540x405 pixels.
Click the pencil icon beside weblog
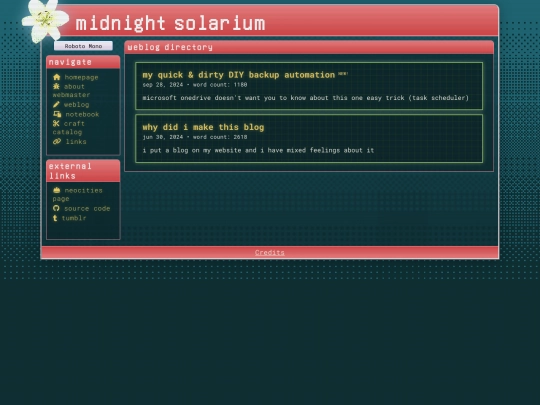coord(56,104)
